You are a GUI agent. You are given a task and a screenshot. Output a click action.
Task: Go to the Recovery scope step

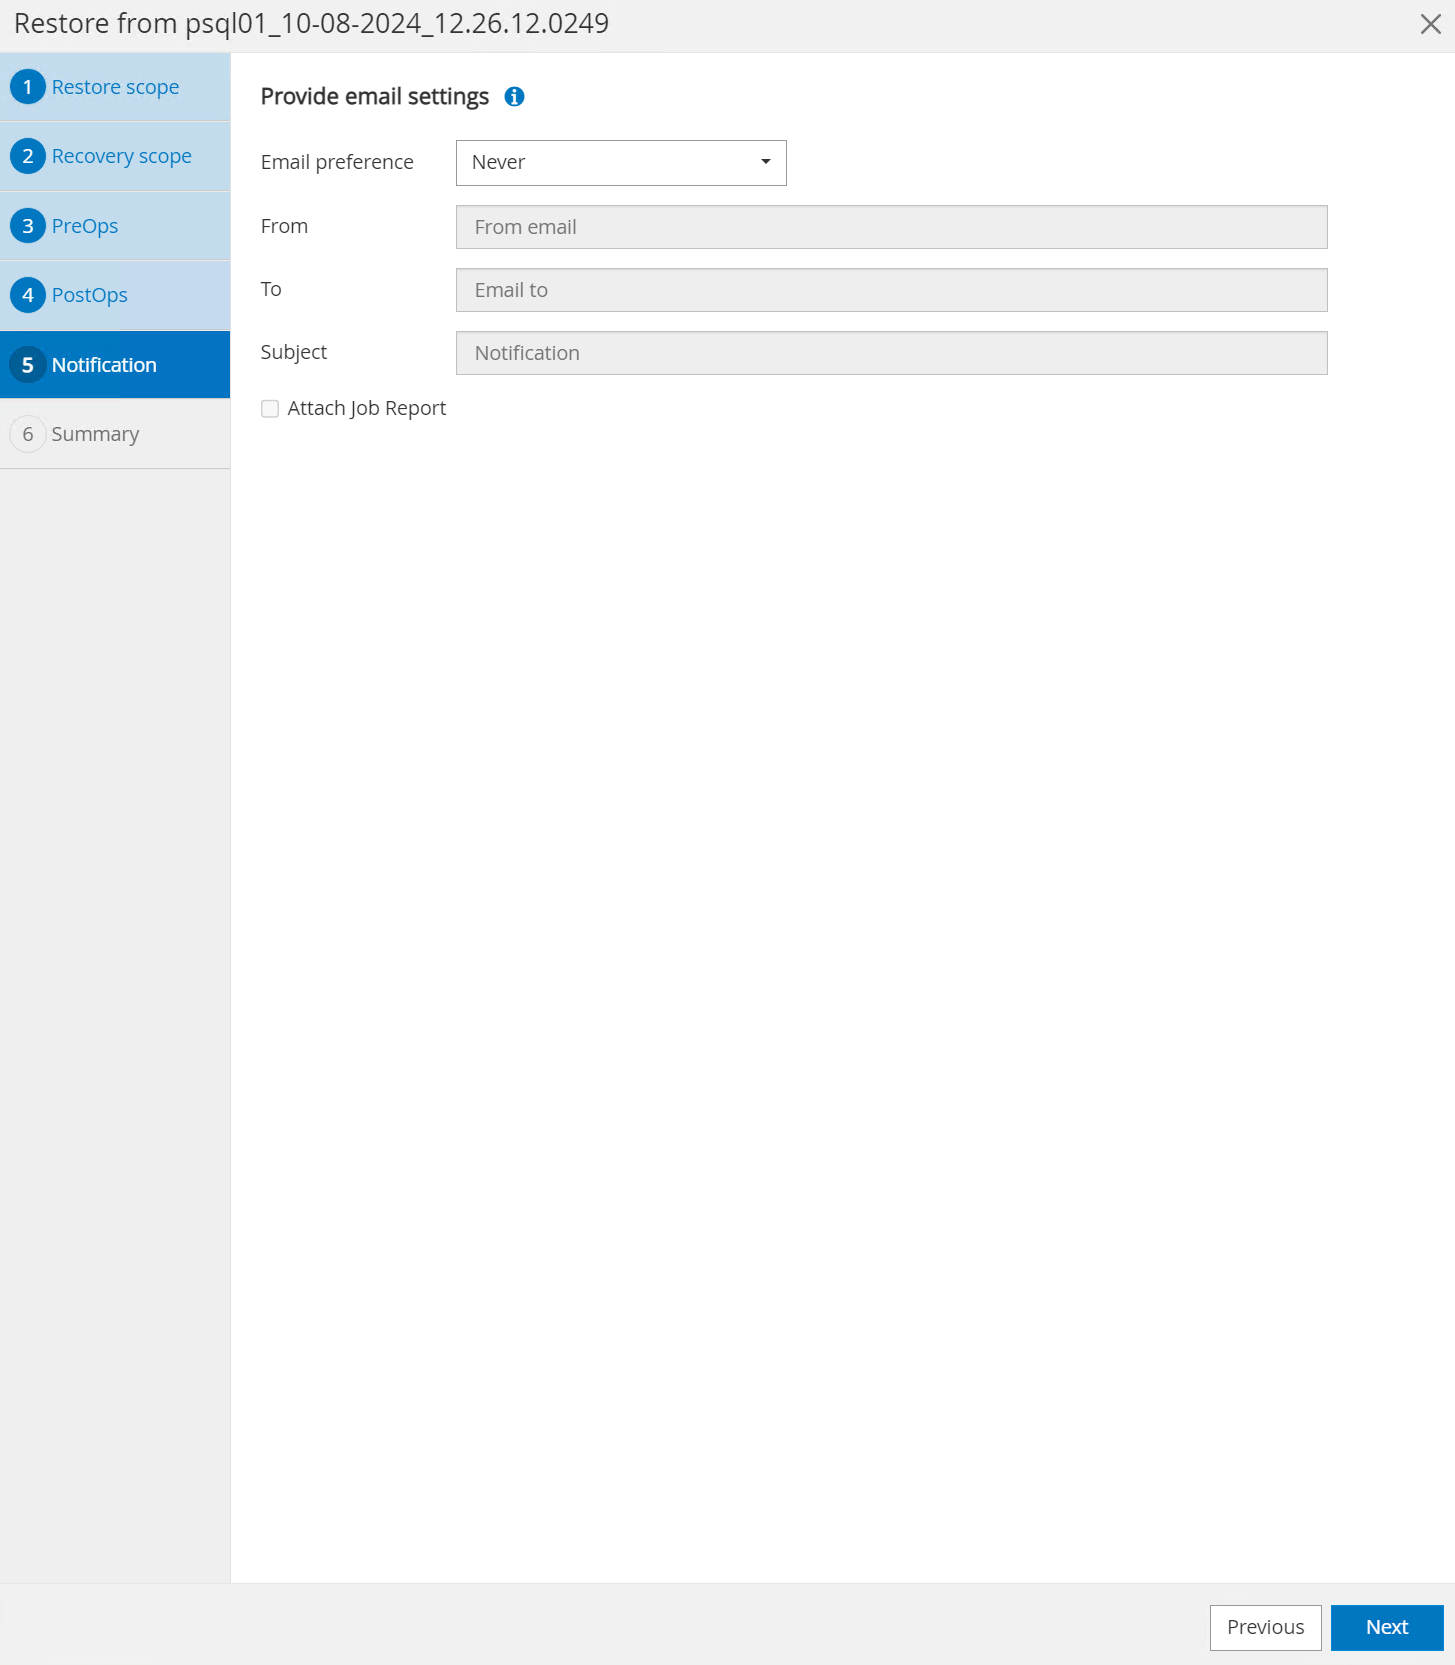115,156
